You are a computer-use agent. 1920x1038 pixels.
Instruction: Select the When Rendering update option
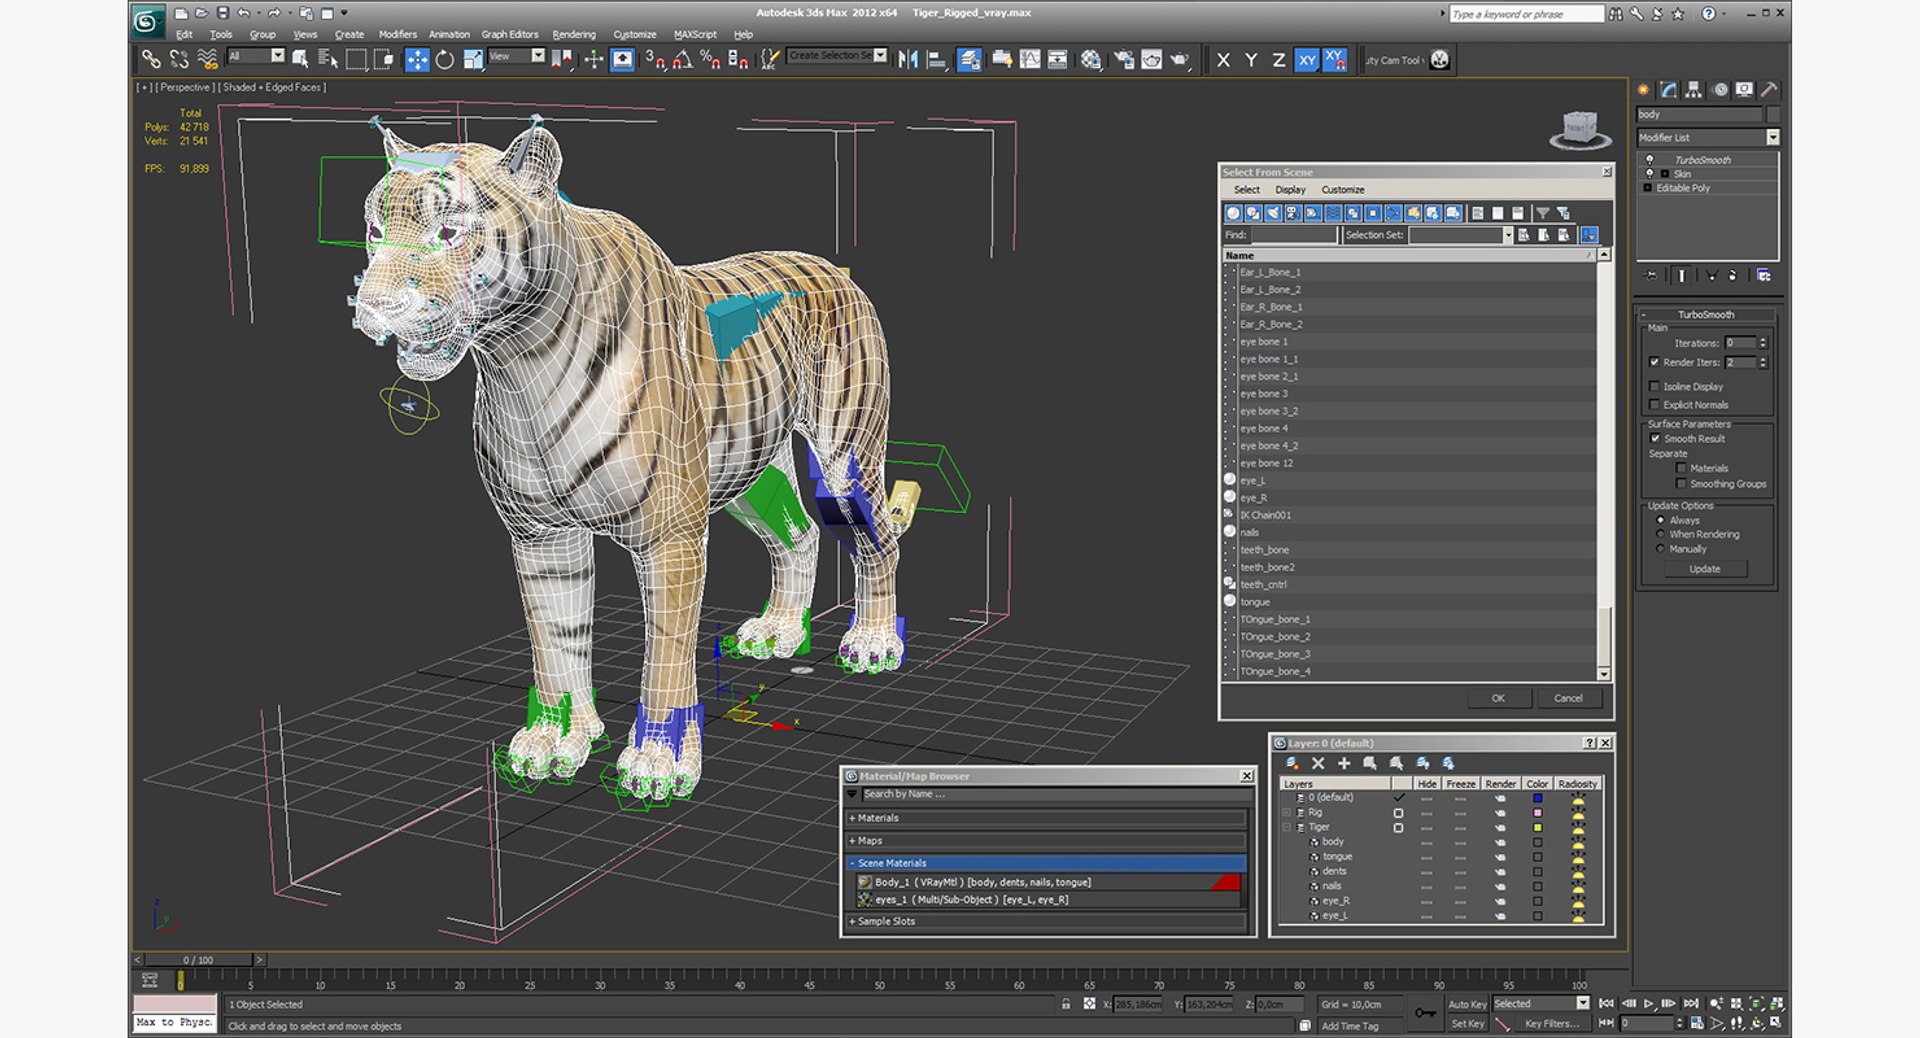(1660, 534)
